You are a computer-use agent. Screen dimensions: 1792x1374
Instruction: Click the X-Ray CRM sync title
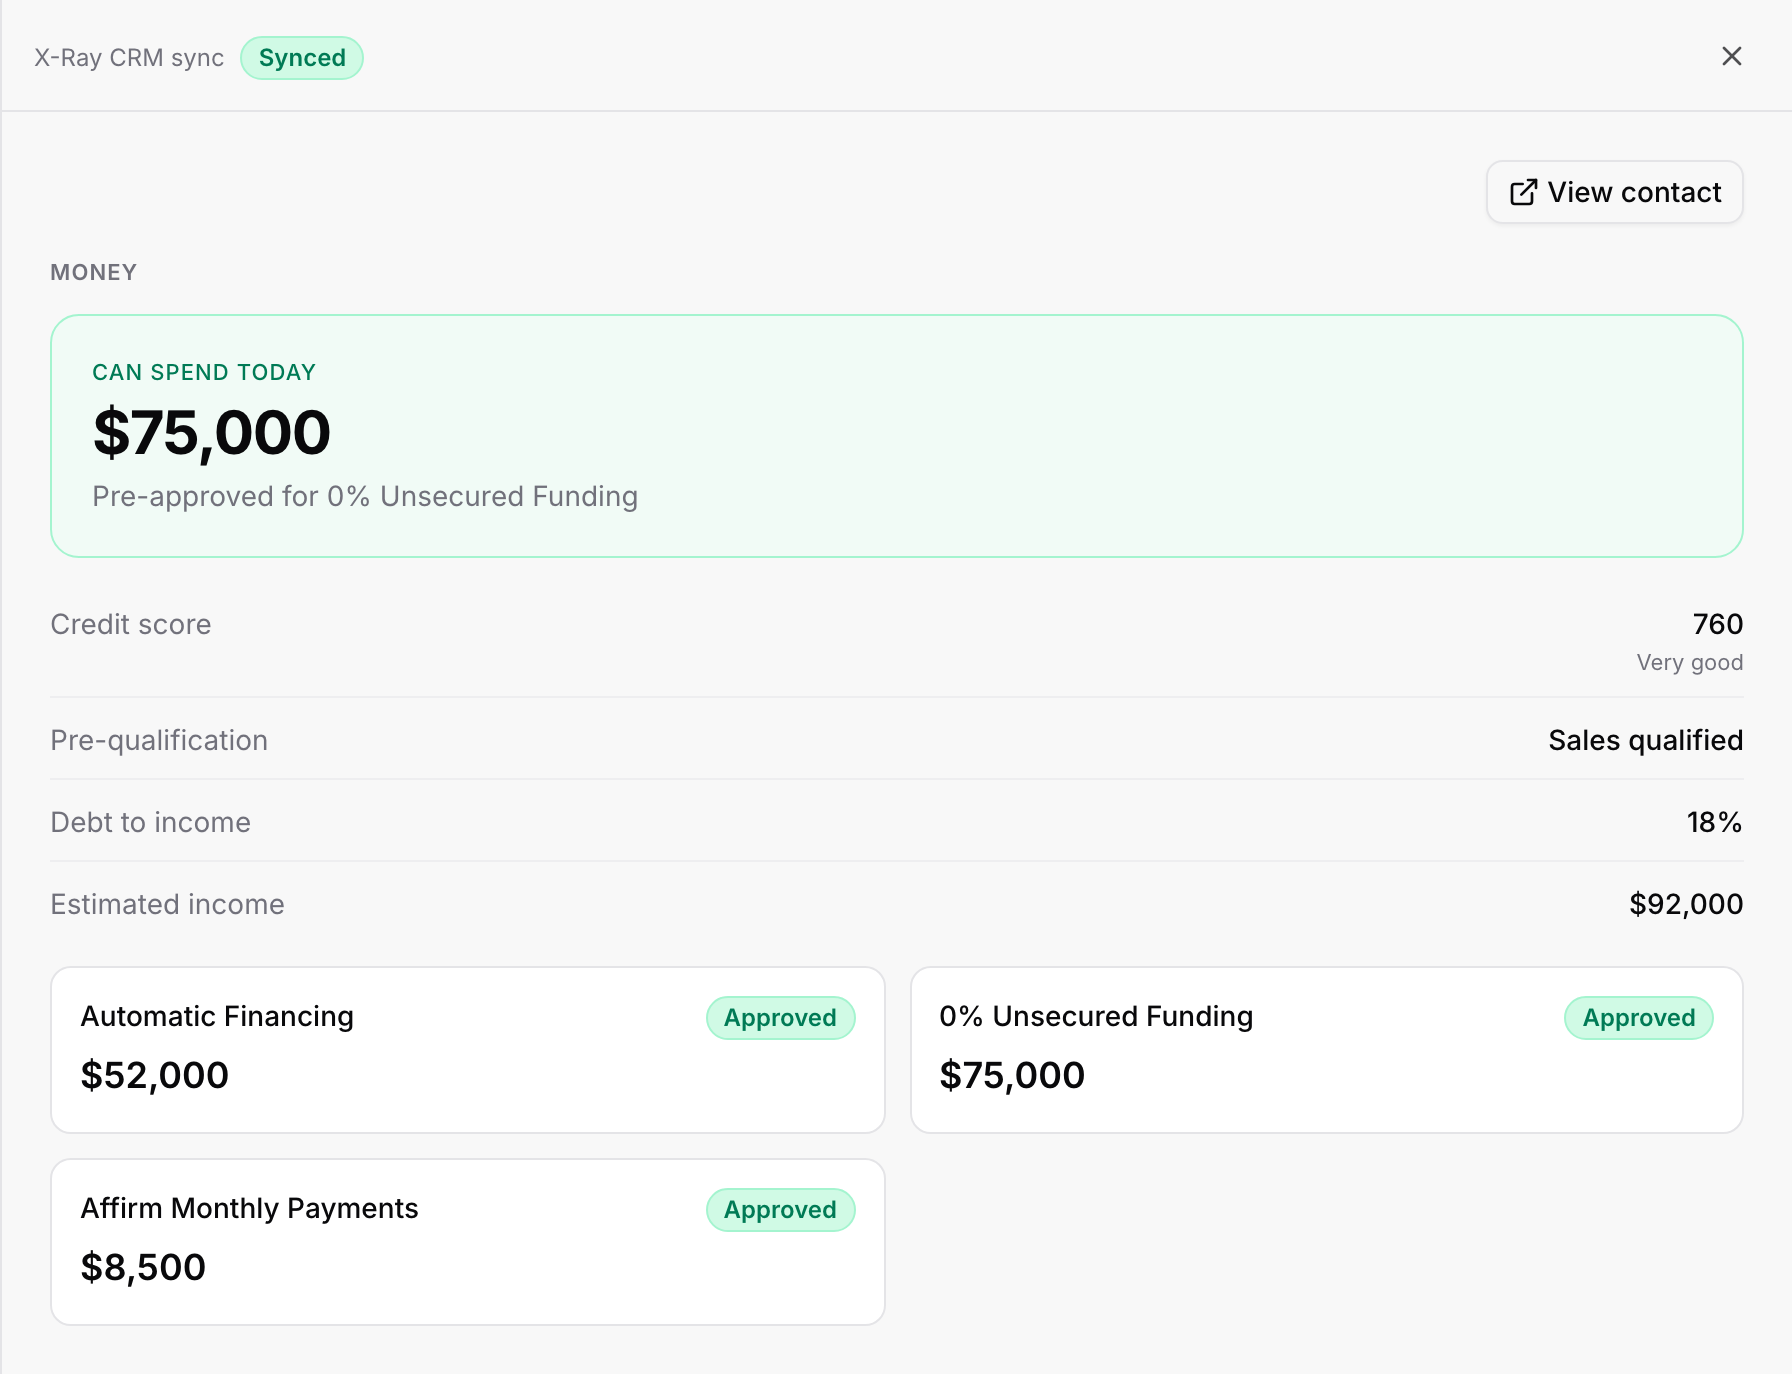pos(129,58)
